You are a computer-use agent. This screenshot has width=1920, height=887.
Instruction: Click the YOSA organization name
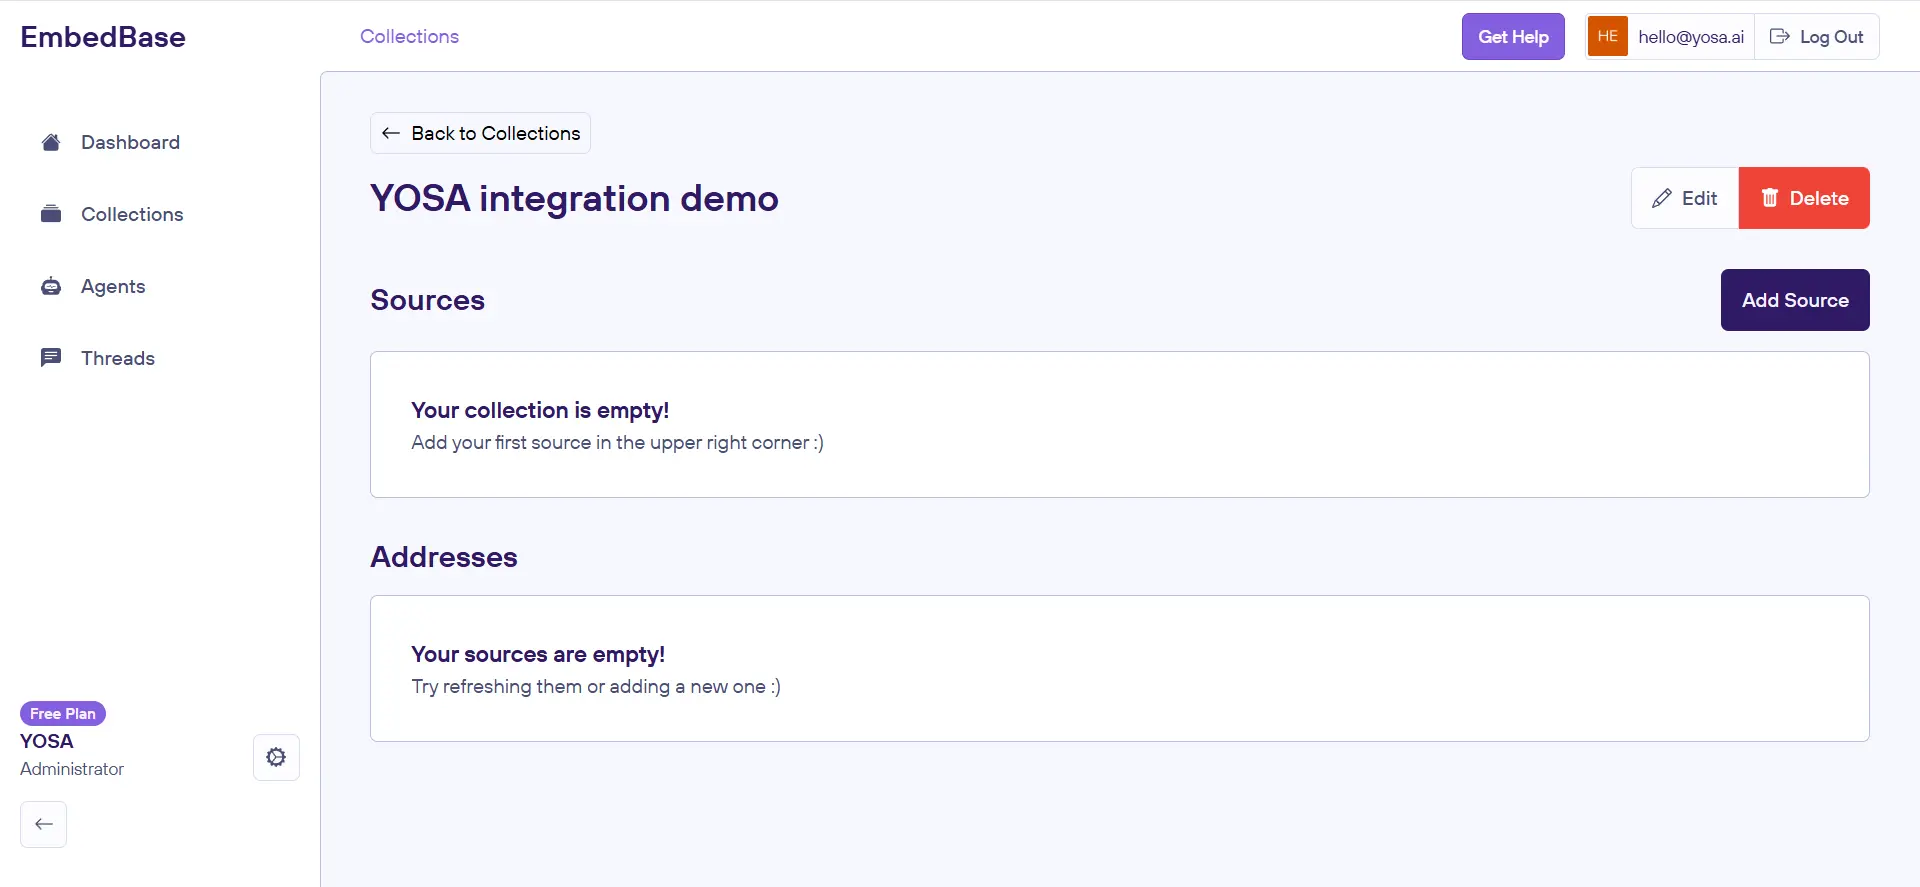click(47, 741)
